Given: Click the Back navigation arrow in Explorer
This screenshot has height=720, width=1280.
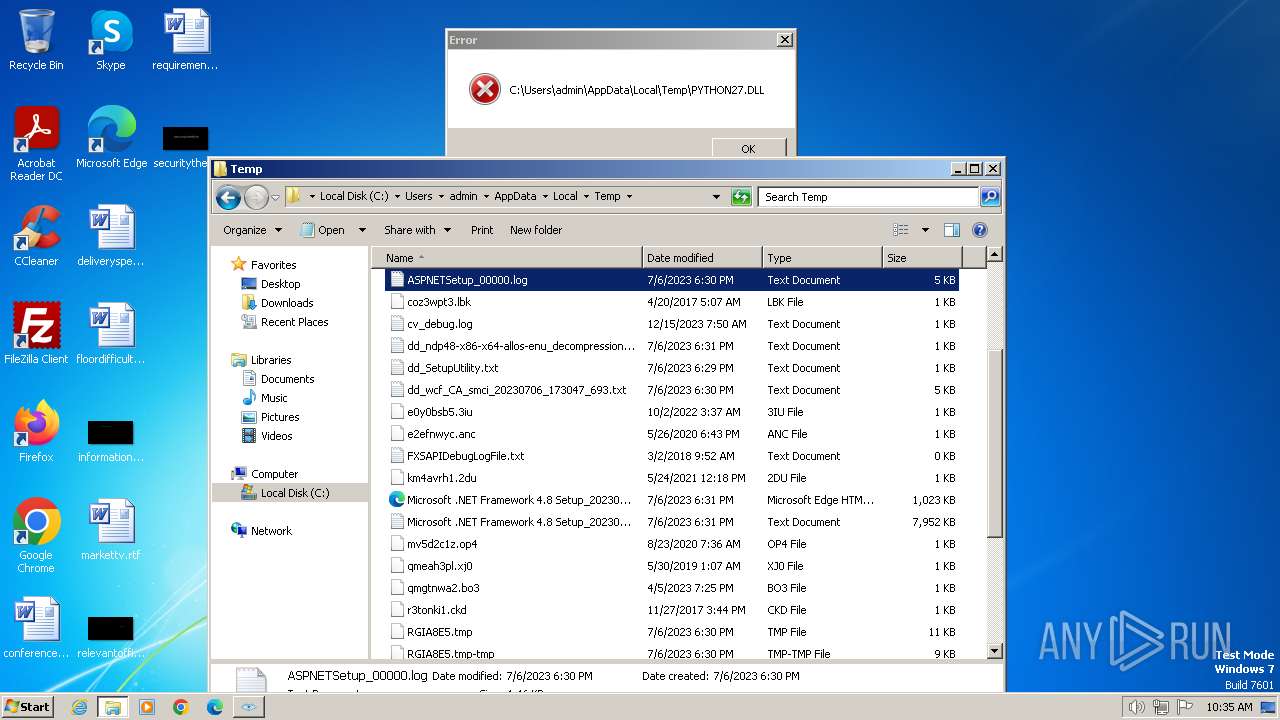Looking at the screenshot, I should 228,197.
